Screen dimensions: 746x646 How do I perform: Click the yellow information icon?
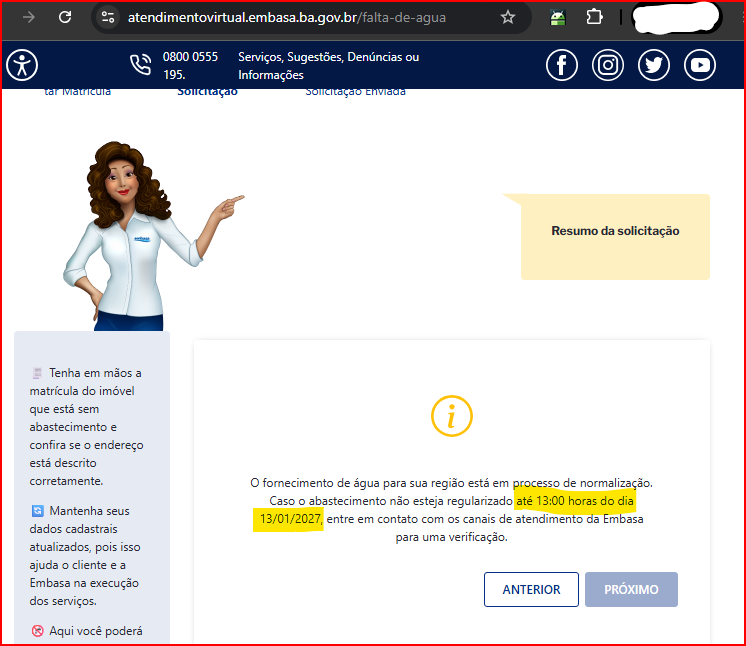pyautogui.click(x=452, y=416)
